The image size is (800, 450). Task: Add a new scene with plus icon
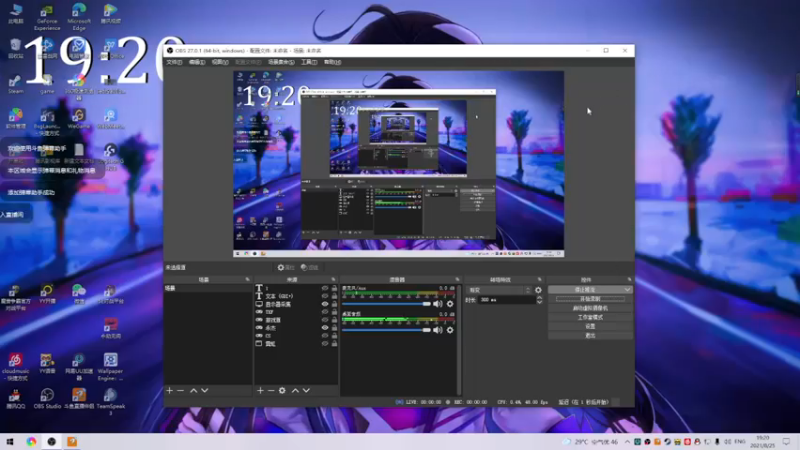click(170, 390)
